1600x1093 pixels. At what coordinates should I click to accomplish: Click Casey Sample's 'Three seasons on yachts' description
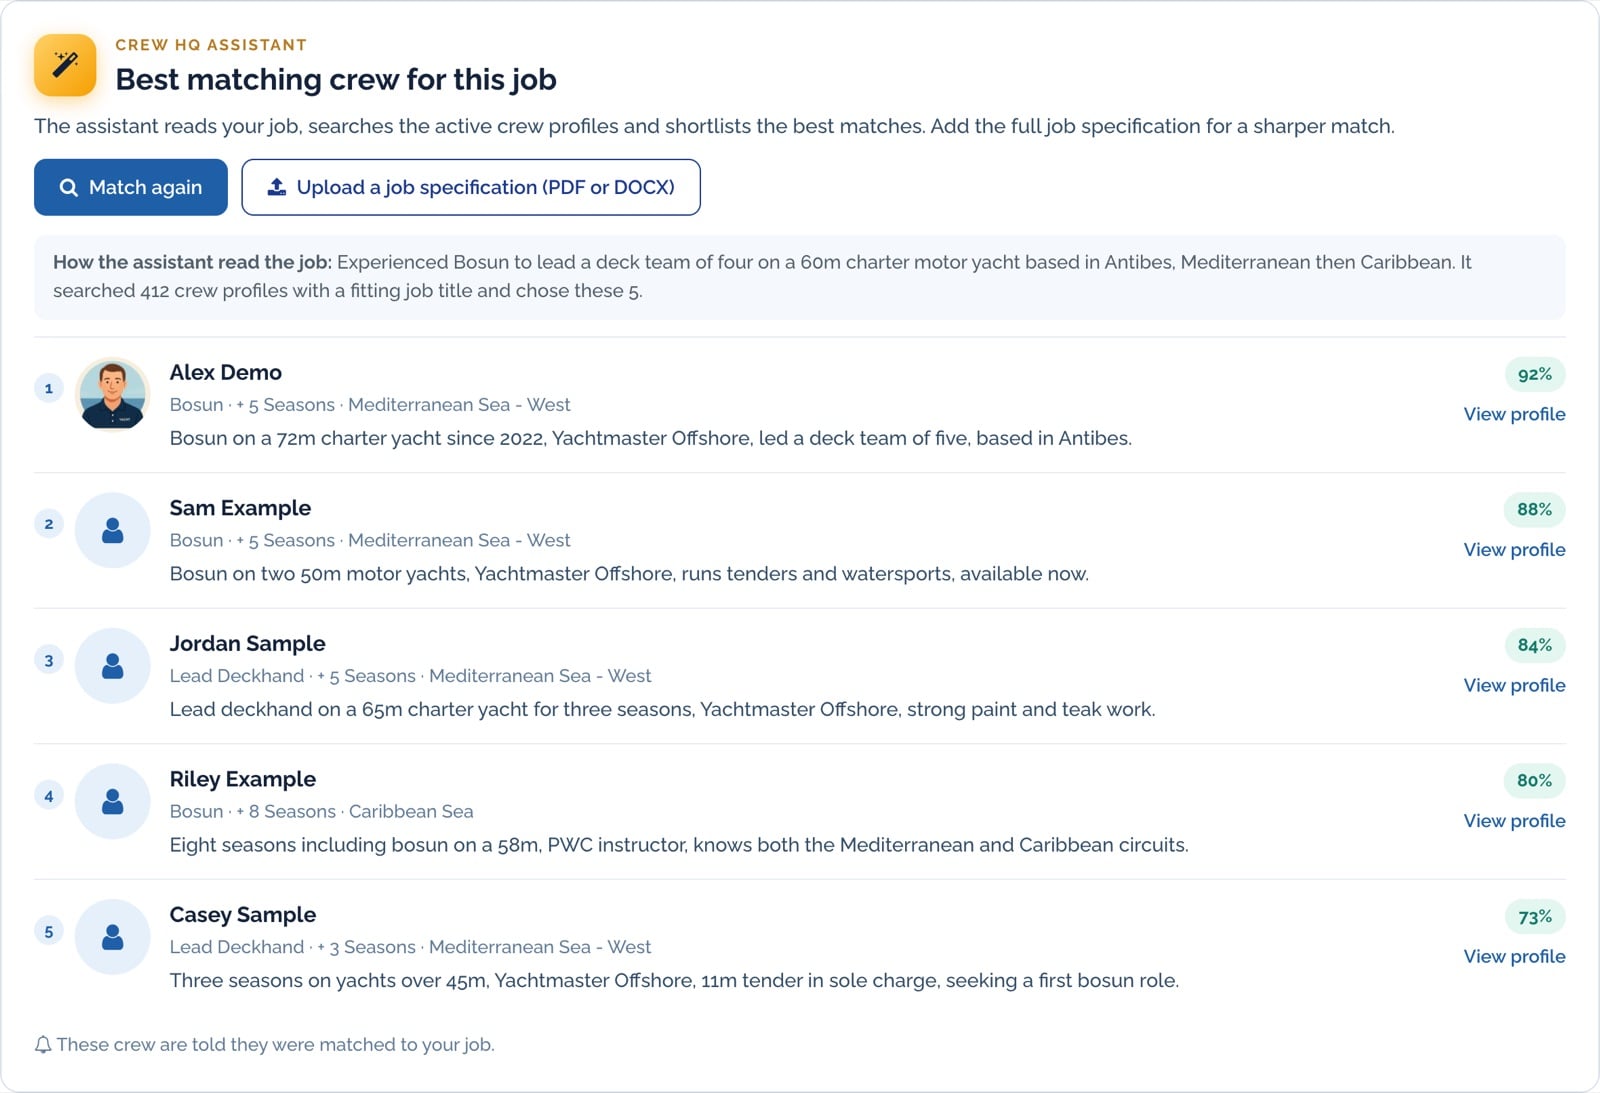click(x=674, y=981)
